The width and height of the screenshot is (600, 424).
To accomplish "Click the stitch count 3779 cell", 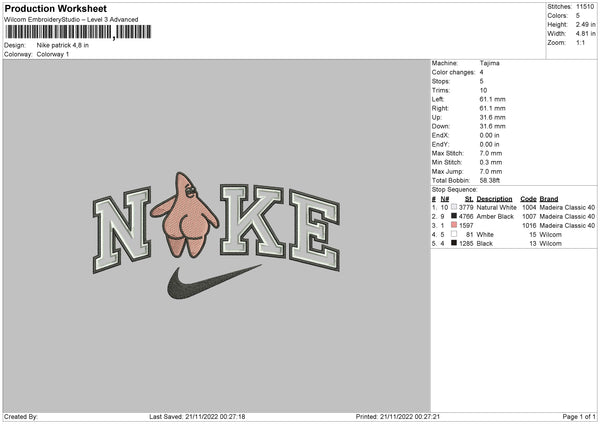I will pyautogui.click(x=466, y=207).
